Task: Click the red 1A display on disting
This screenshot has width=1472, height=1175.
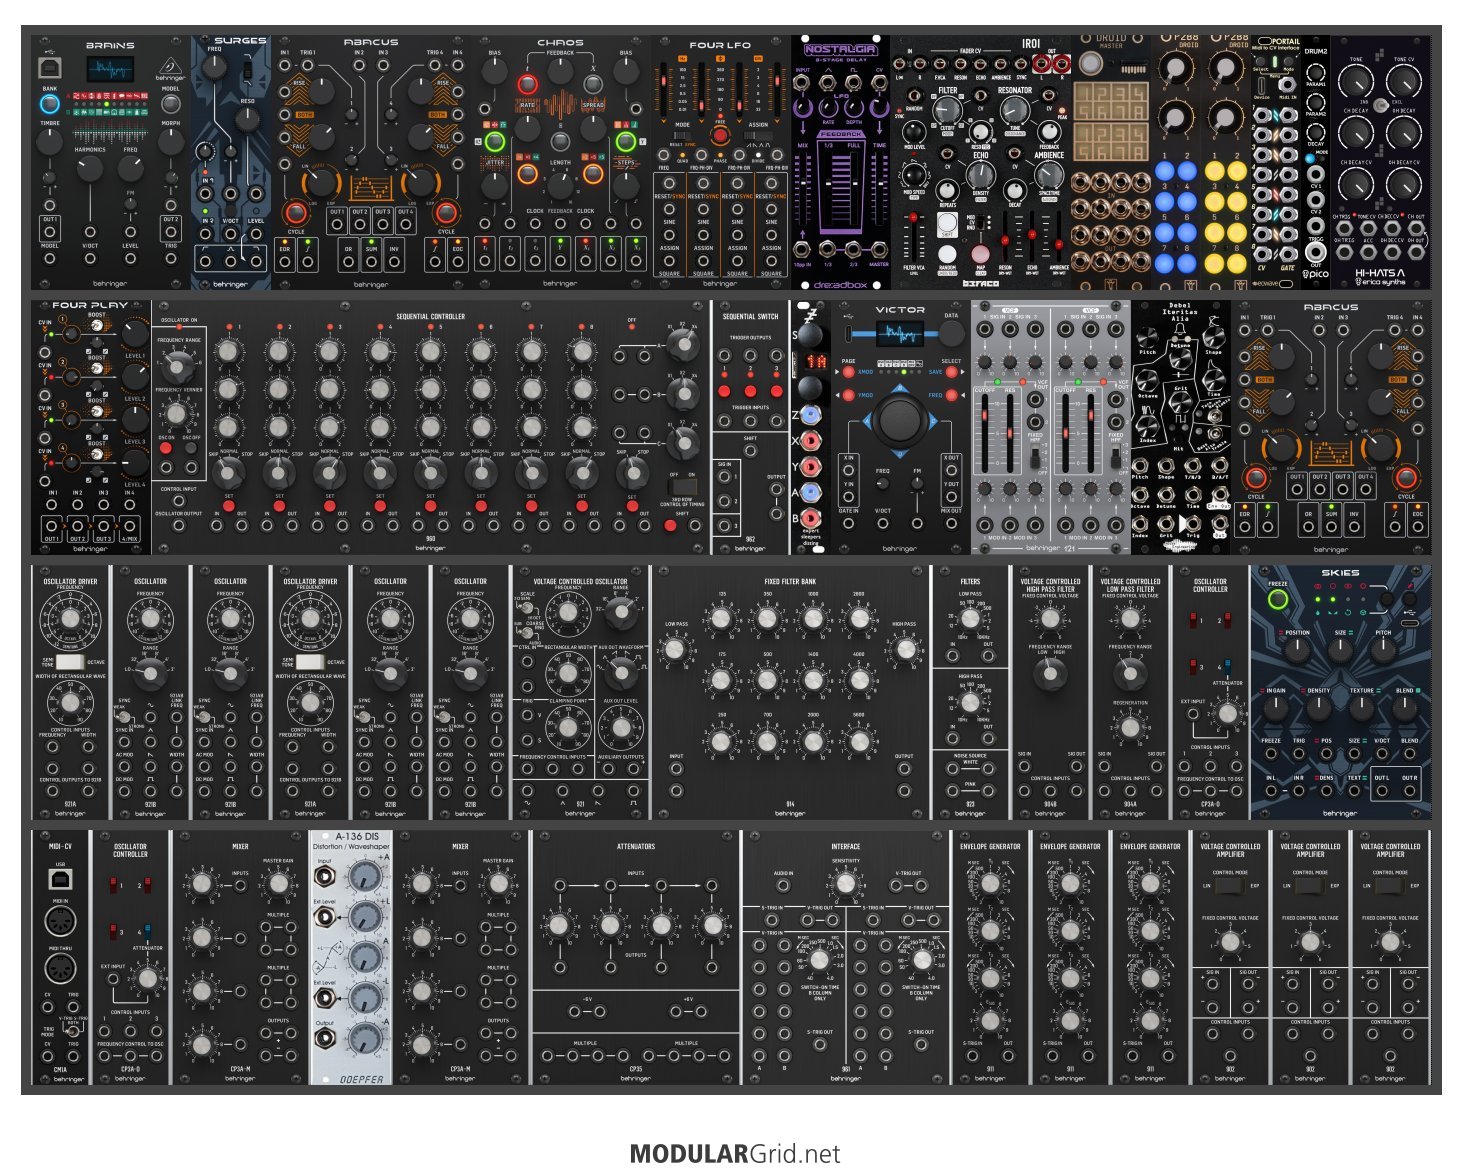Action: click(x=817, y=360)
